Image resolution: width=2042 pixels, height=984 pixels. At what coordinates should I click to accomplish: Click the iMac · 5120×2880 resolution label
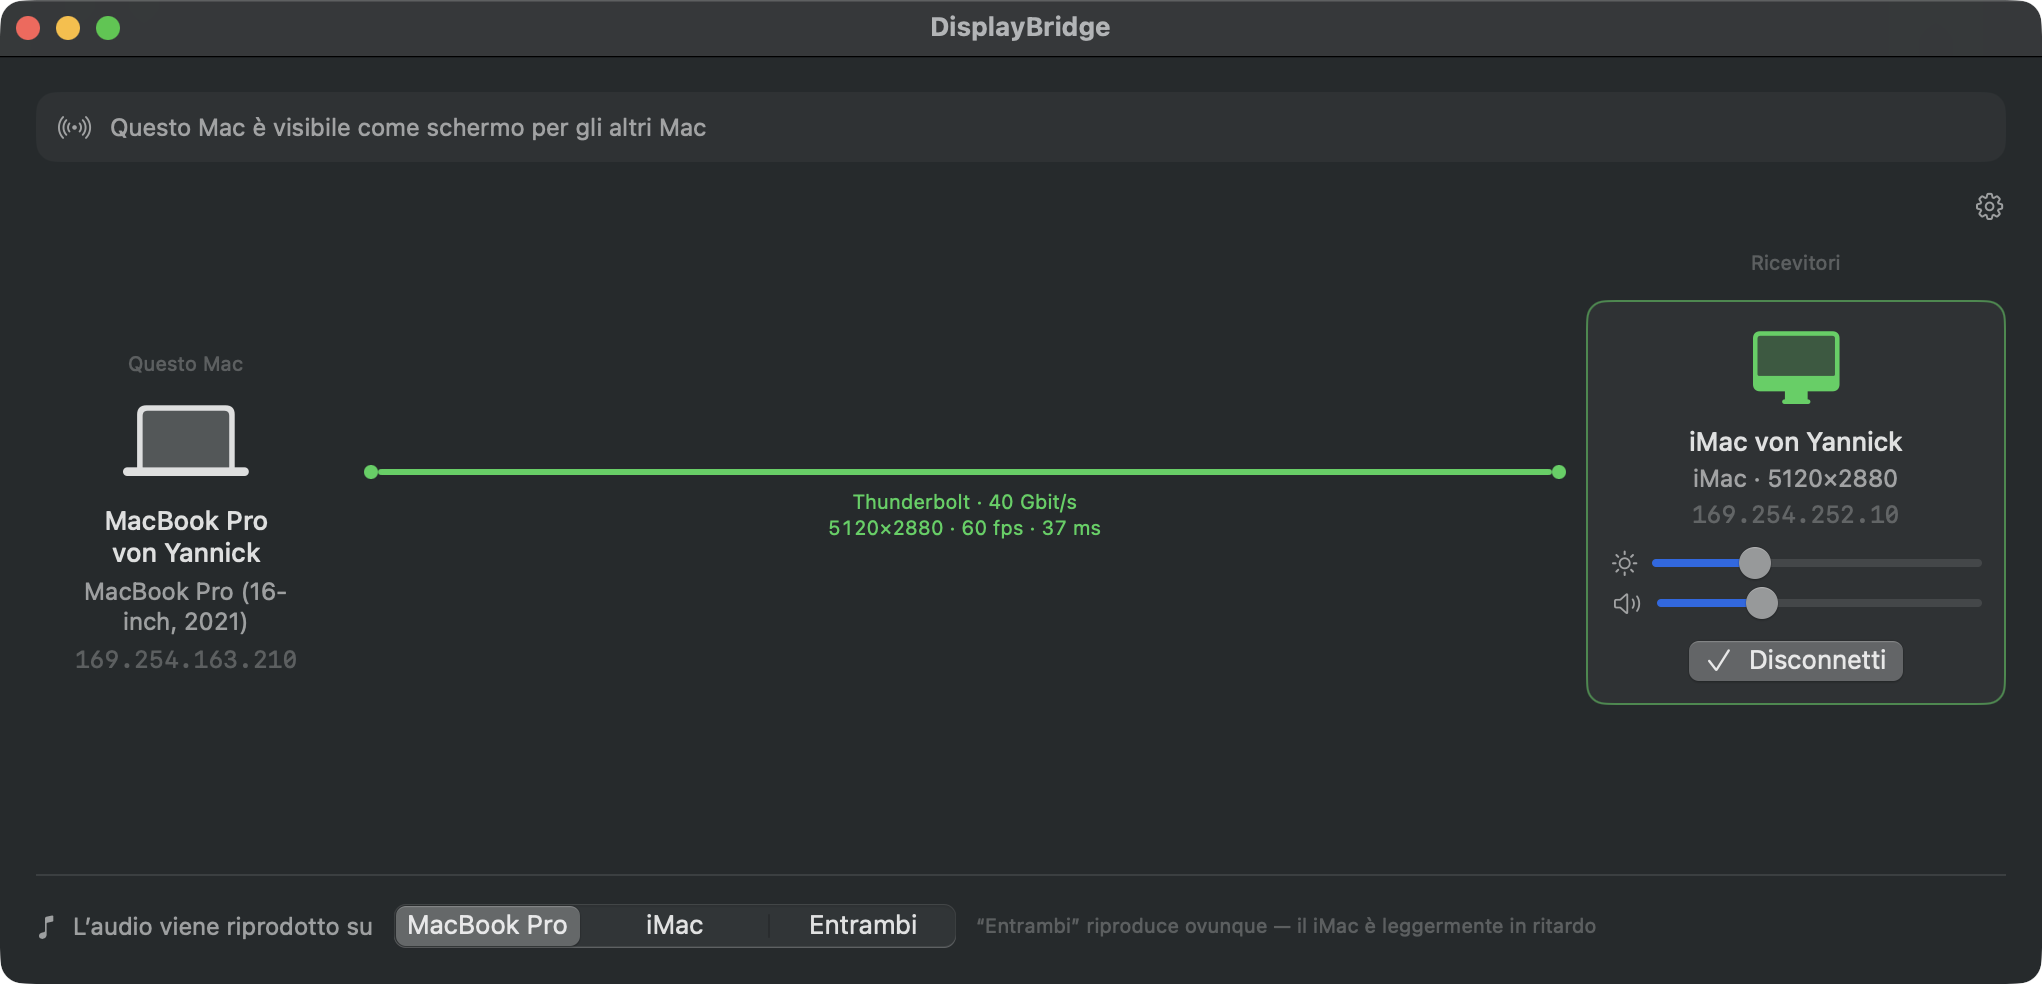pyautogui.click(x=1795, y=479)
